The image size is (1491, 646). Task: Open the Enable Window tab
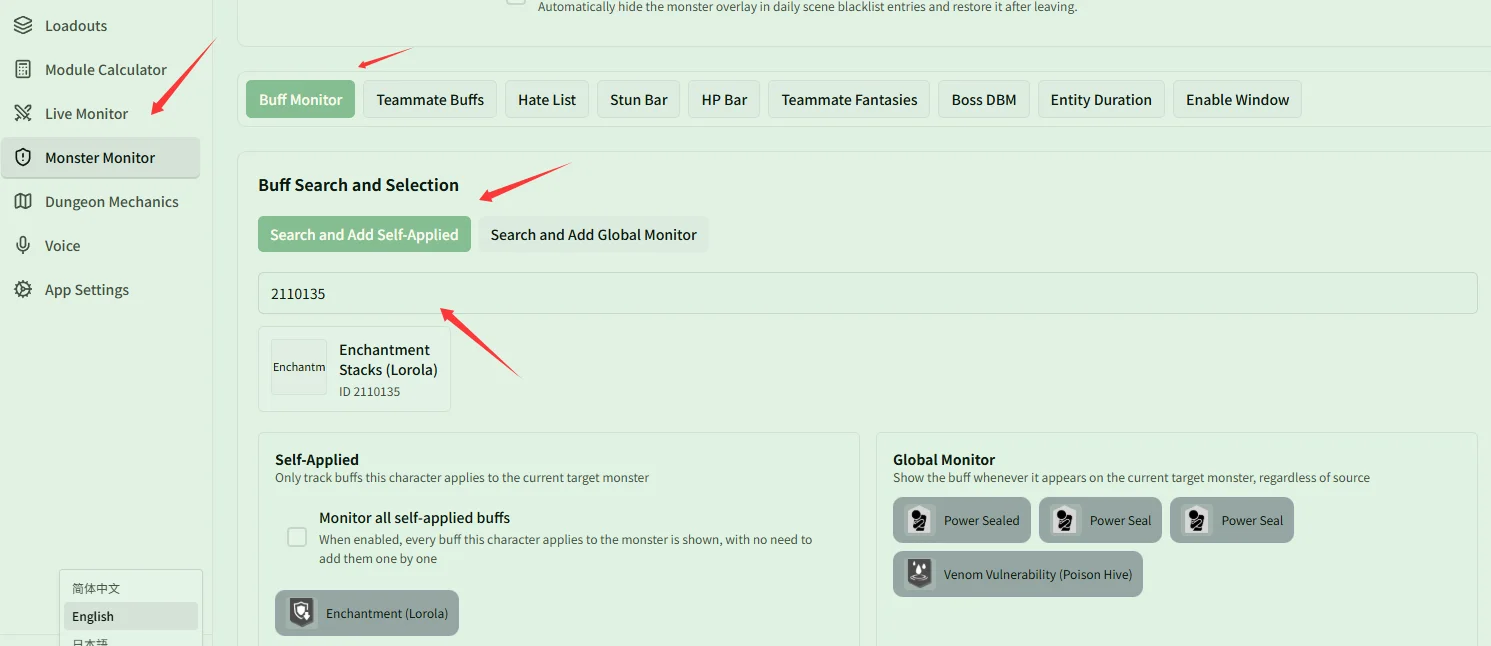click(x=1237, y=99)
